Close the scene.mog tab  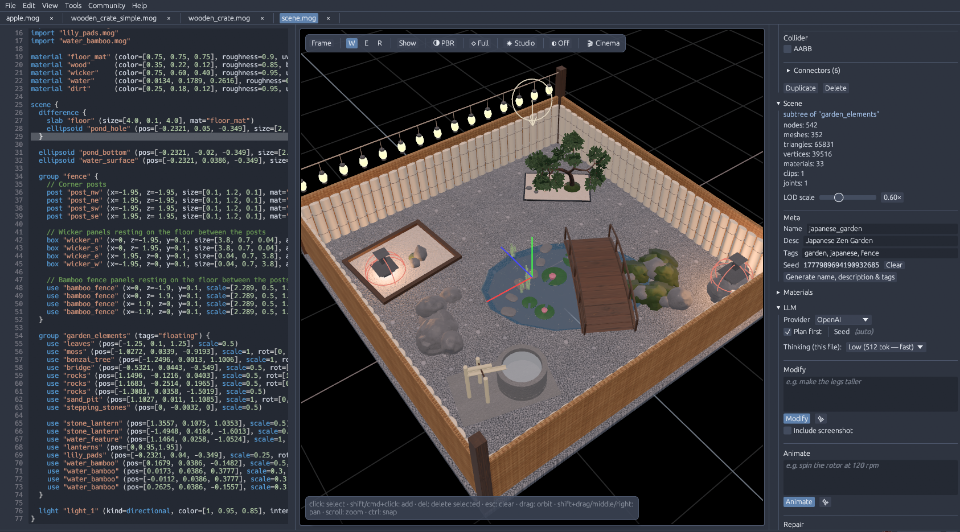(x=328, y=18)
